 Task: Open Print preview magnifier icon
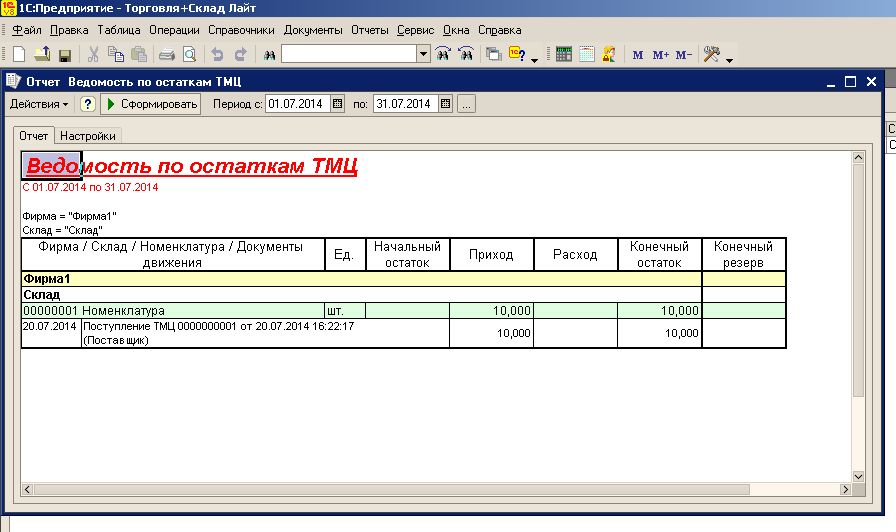coord(190,54)
